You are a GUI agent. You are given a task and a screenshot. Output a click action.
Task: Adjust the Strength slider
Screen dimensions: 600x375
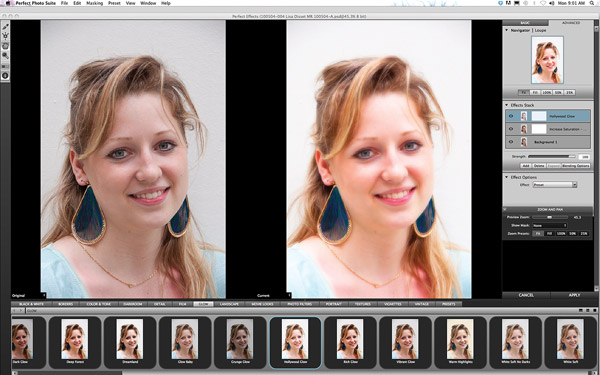(551, 157)
